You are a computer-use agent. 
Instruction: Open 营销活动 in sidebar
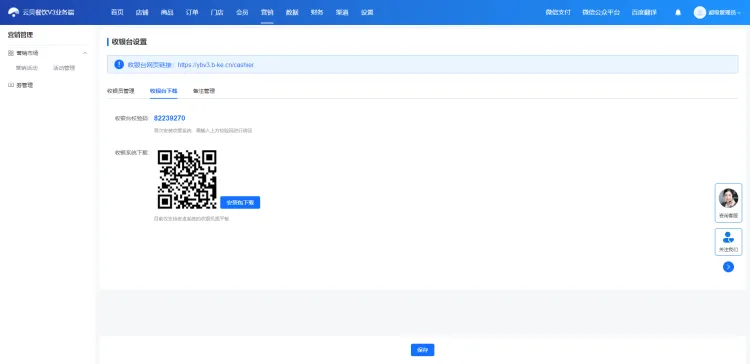click(27, 68)
